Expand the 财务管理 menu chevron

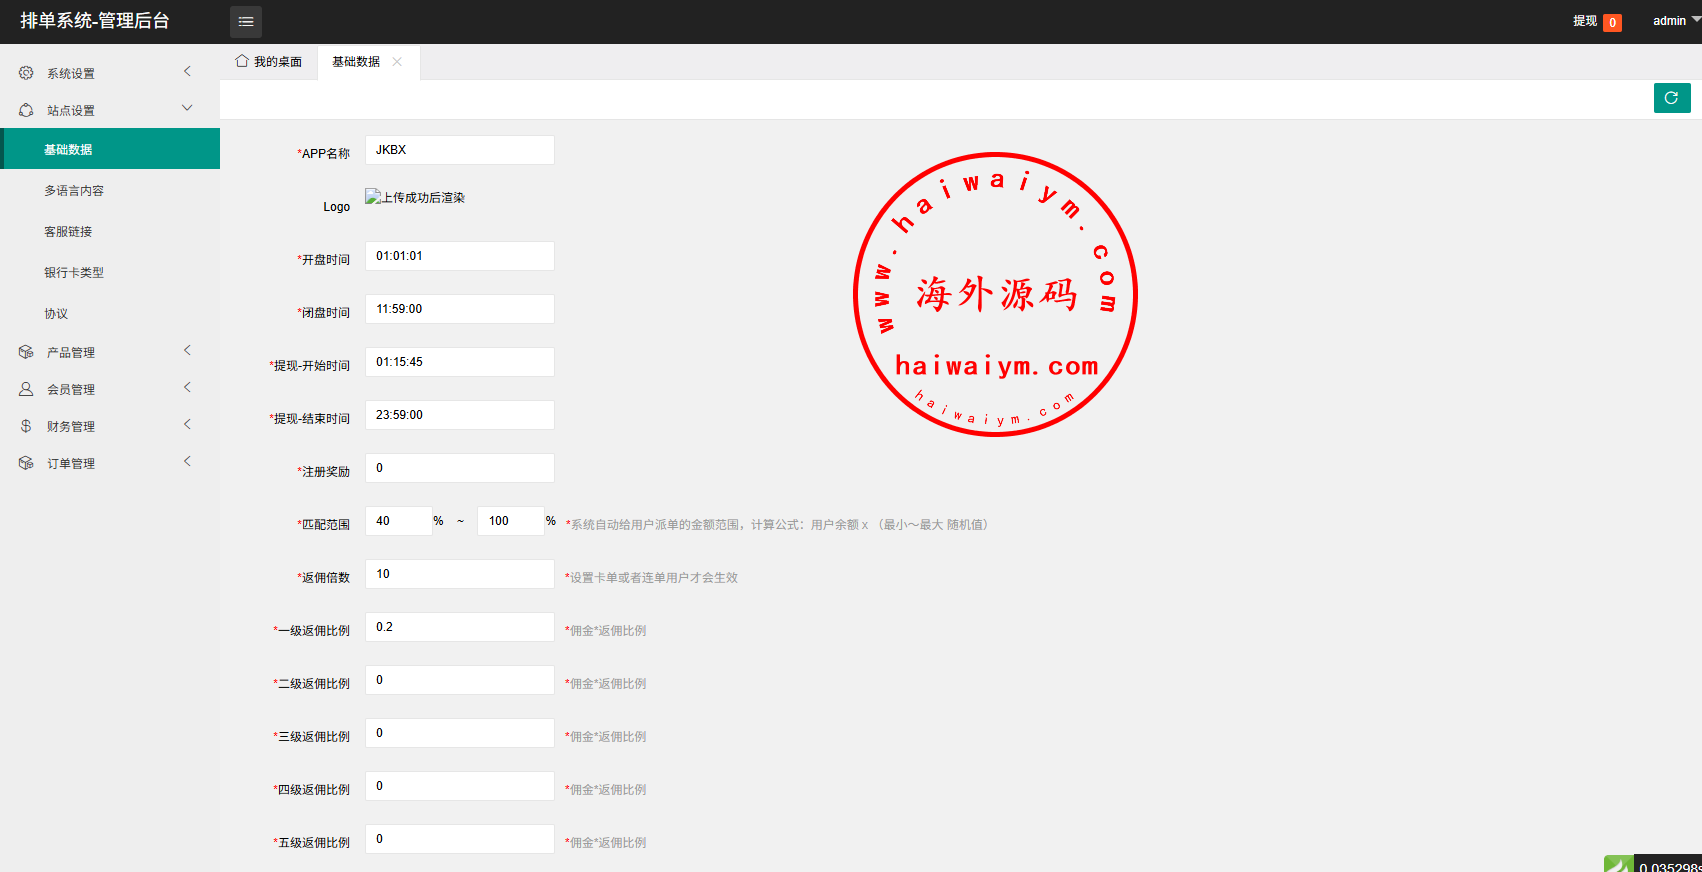pyautogui.click(x=187, y=424)
